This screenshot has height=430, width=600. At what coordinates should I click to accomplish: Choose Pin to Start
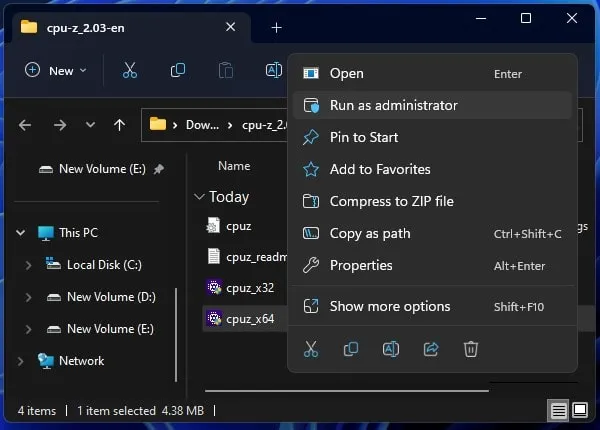pyautogui.click(x=432, y=137)
